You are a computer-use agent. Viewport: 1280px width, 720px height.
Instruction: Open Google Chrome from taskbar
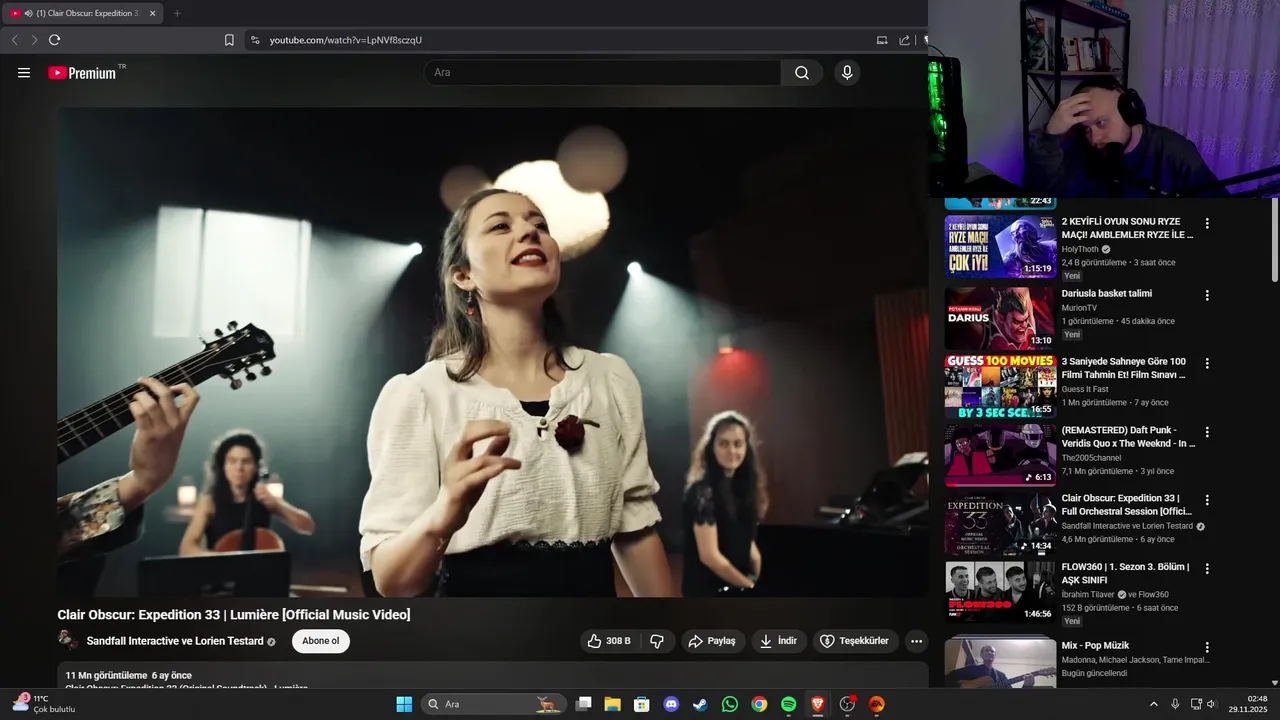click(x=759, y=704)
